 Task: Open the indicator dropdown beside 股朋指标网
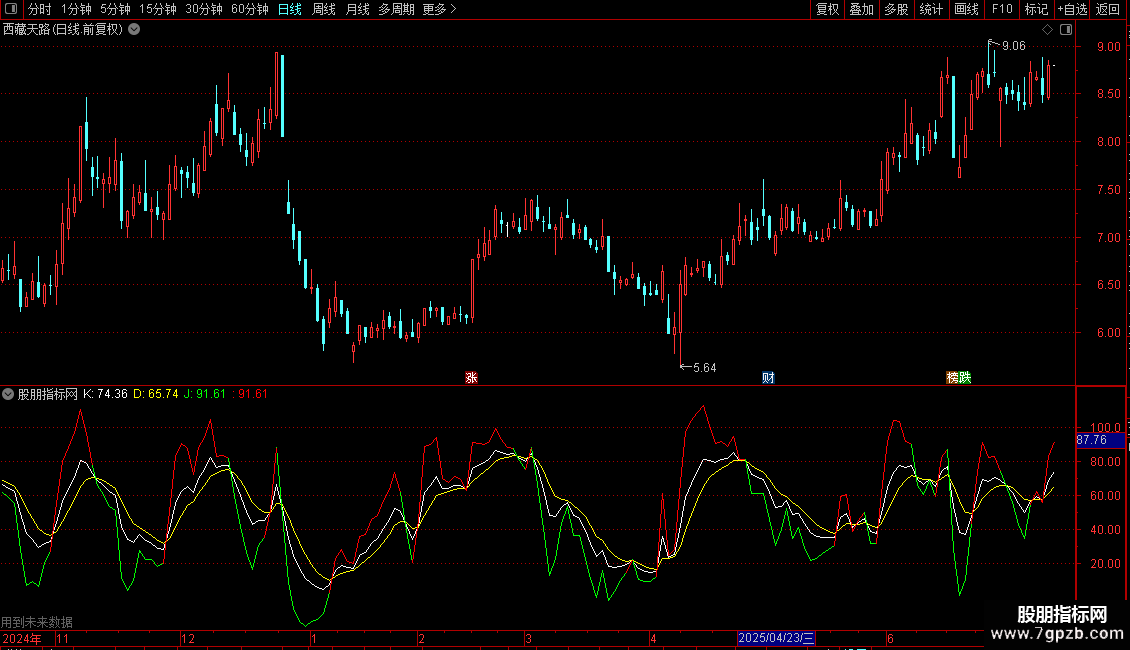coord(8,394)
